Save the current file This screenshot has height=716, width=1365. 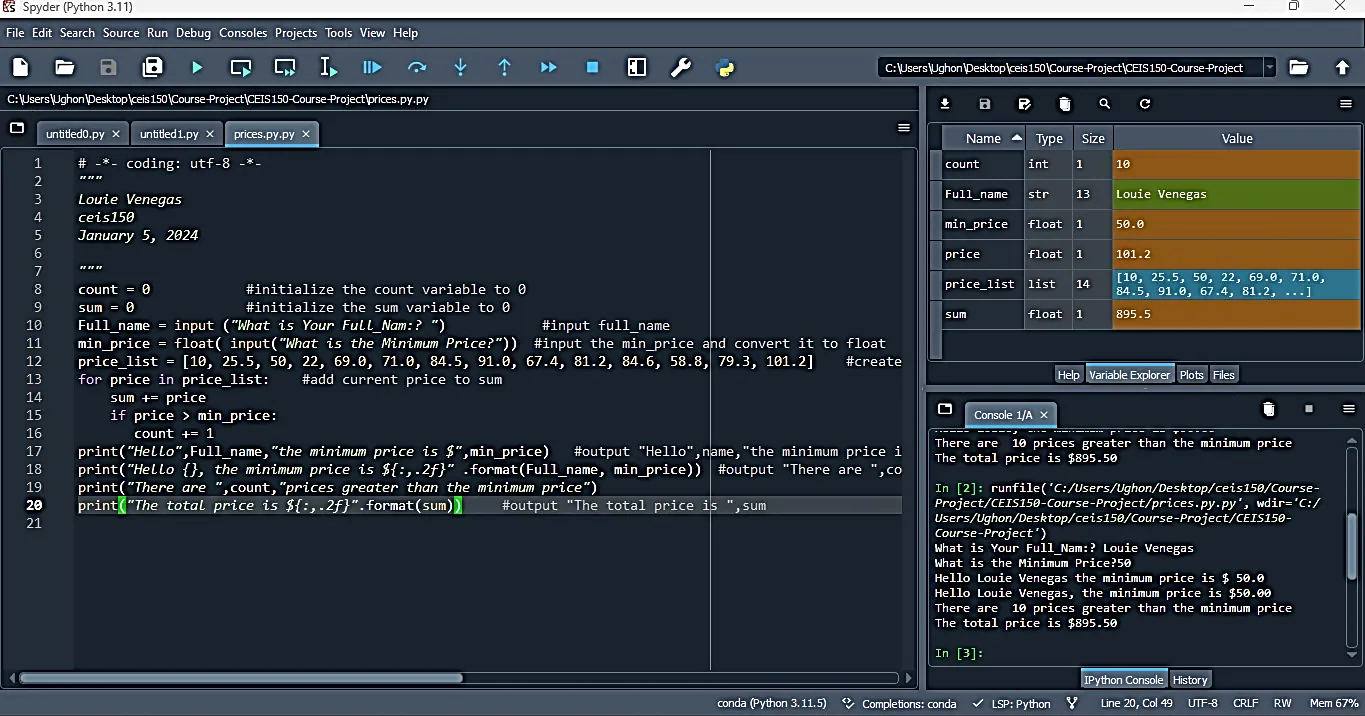(x=108, y=67)
